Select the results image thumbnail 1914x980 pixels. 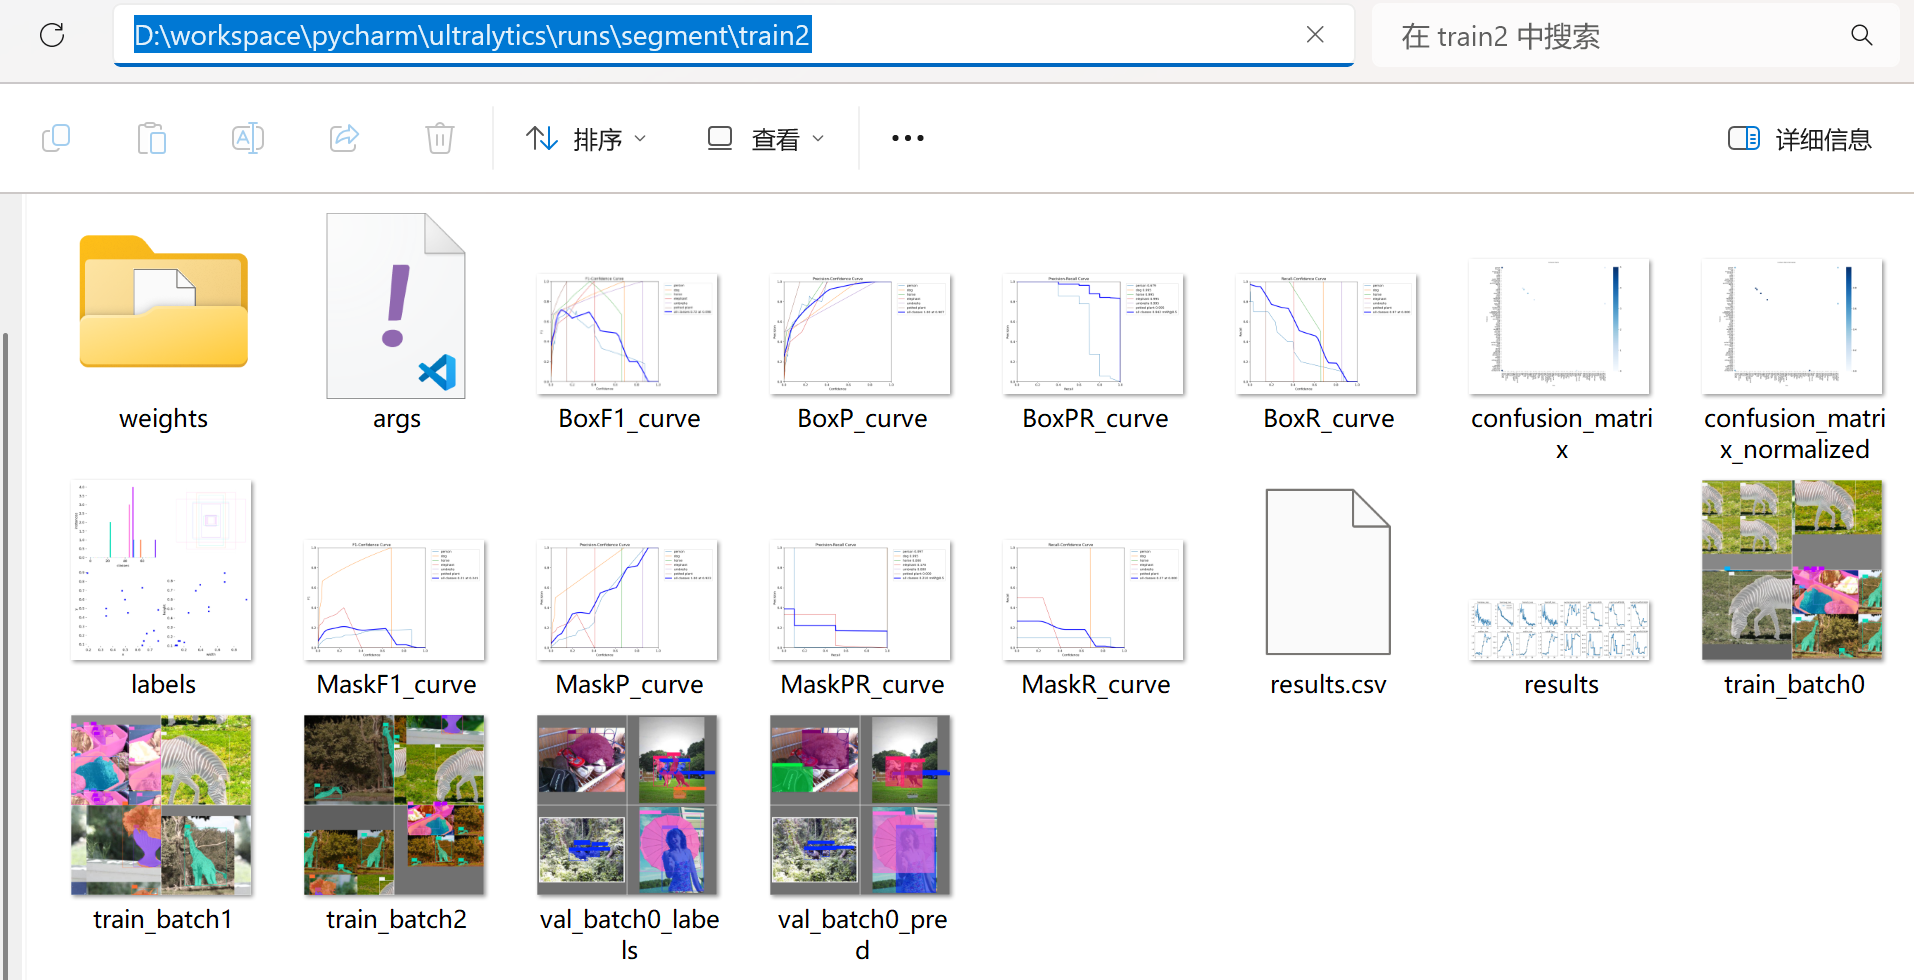coord(1560,630)
